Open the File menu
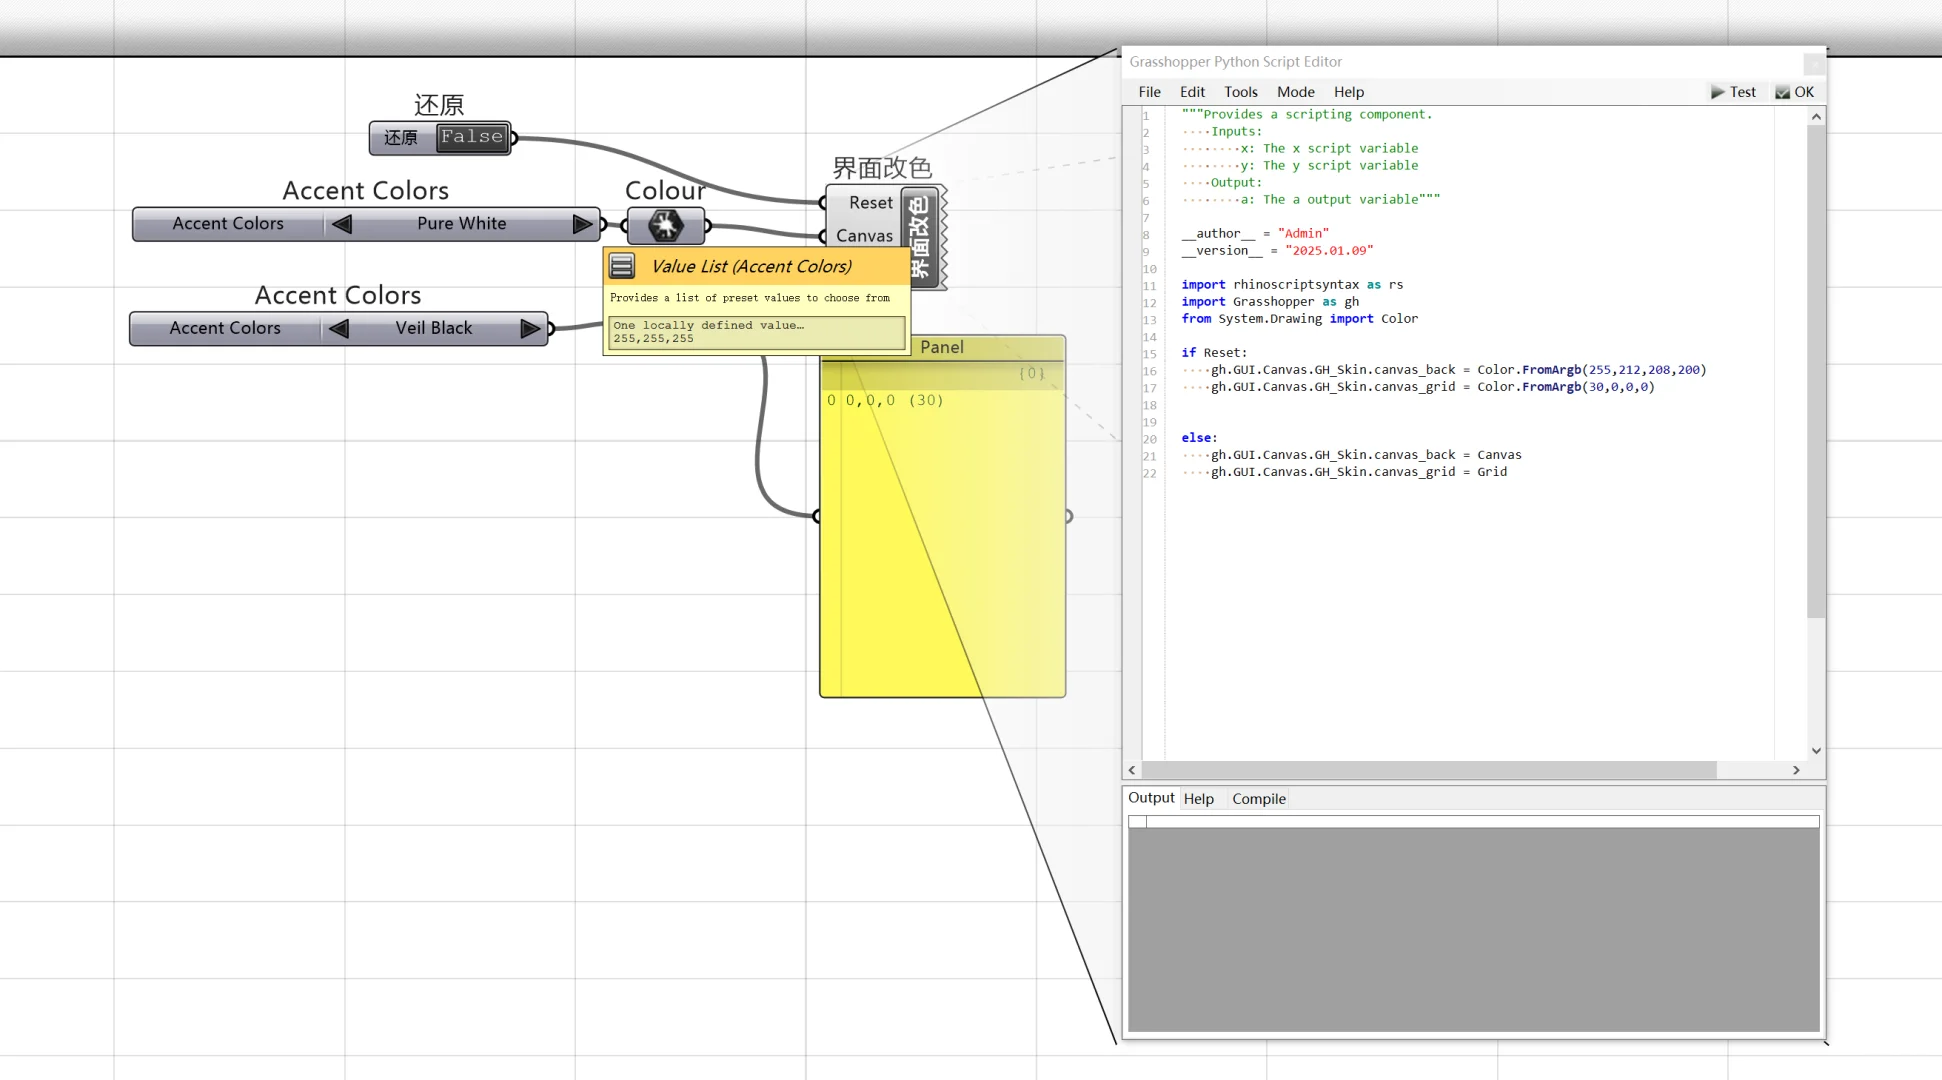The width and height of the screenshot is (1942, 1080). tap(1149, 92)
